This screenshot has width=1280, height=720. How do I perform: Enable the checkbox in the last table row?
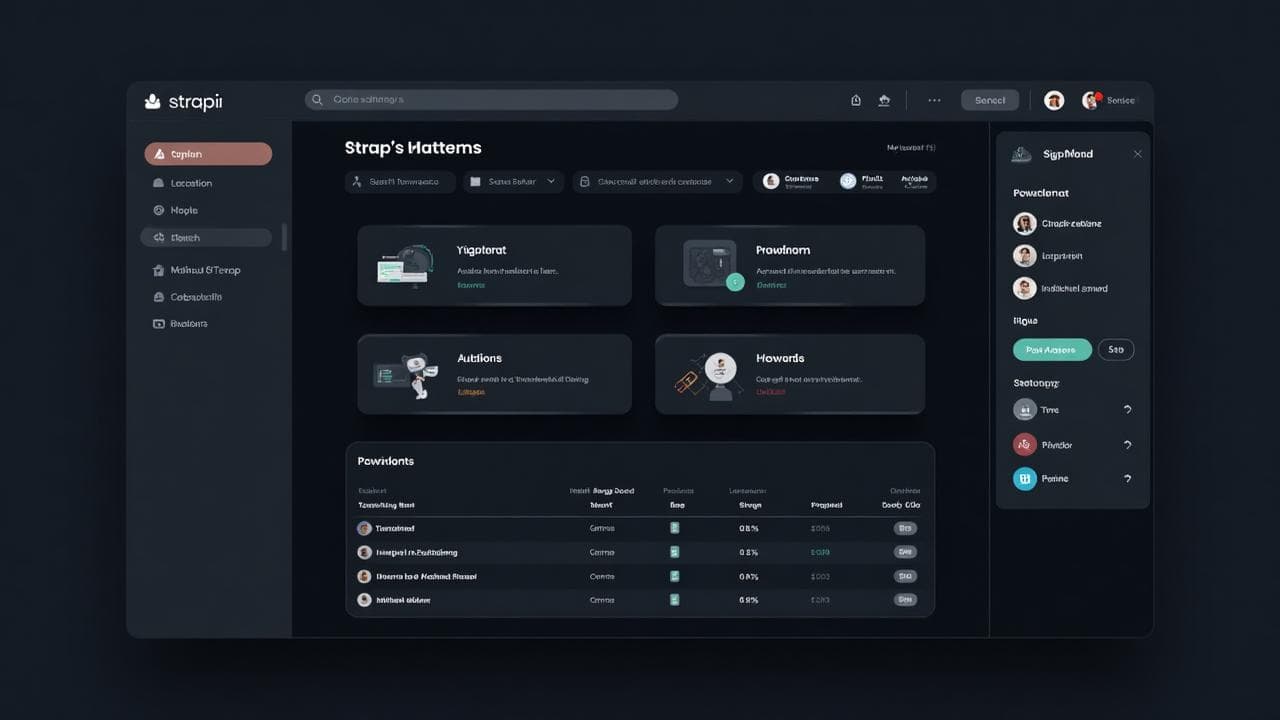(x=674, y=600)
